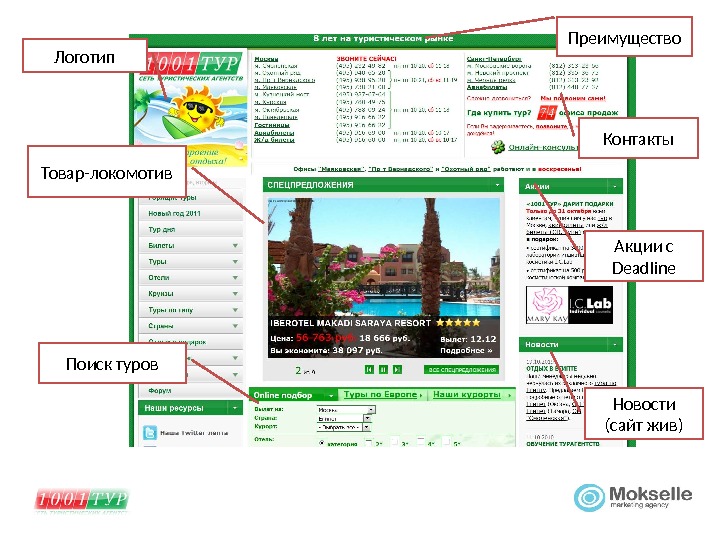Collapse the Акции panel arrow
Image resolution: width=720 pixels, height=540 pixels.
click(615, 186)
